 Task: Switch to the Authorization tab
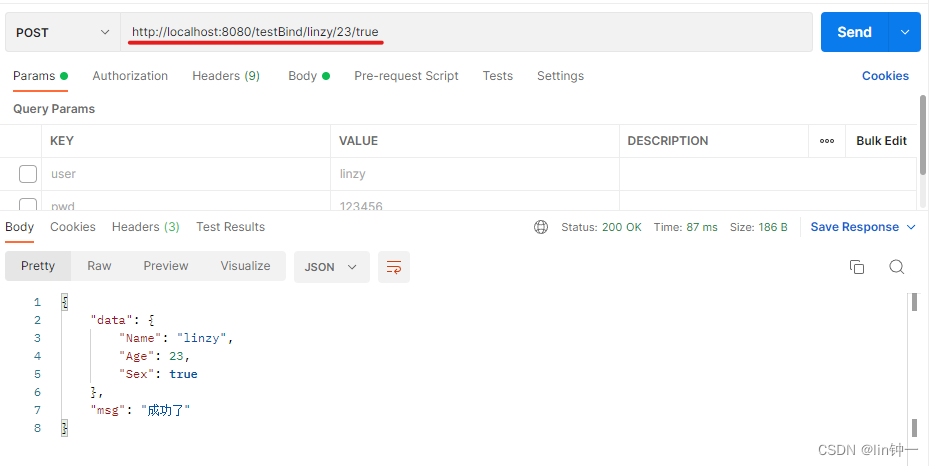tap(130, 76)
